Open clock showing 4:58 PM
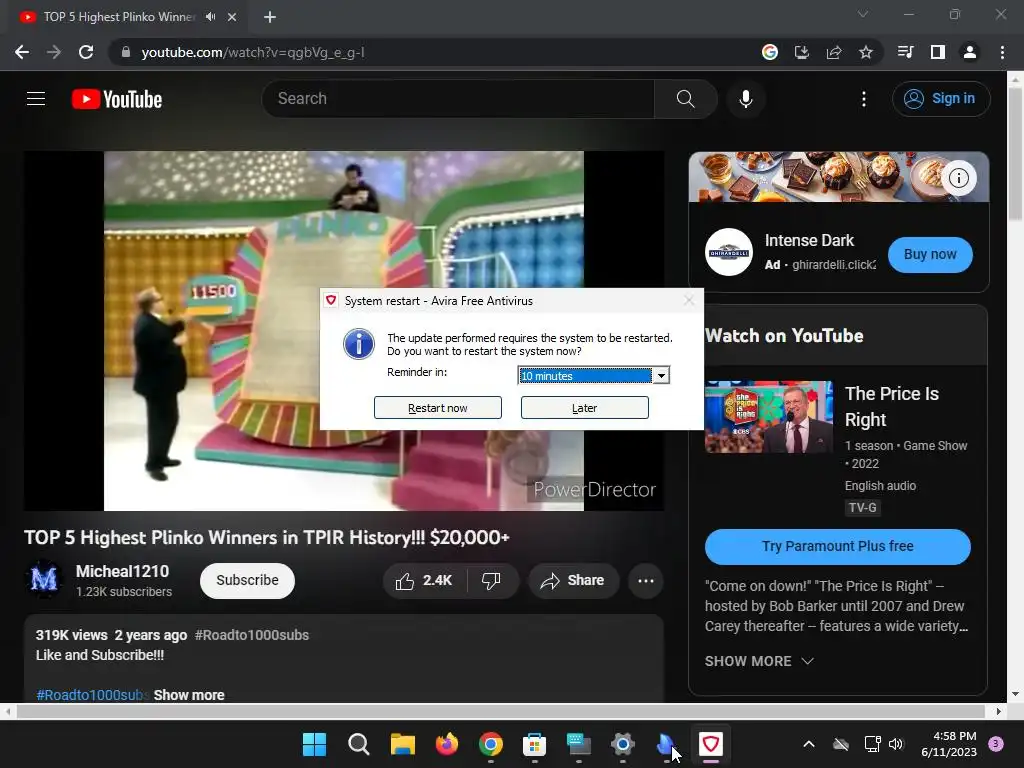1024x768 pixels. (948, 744)
